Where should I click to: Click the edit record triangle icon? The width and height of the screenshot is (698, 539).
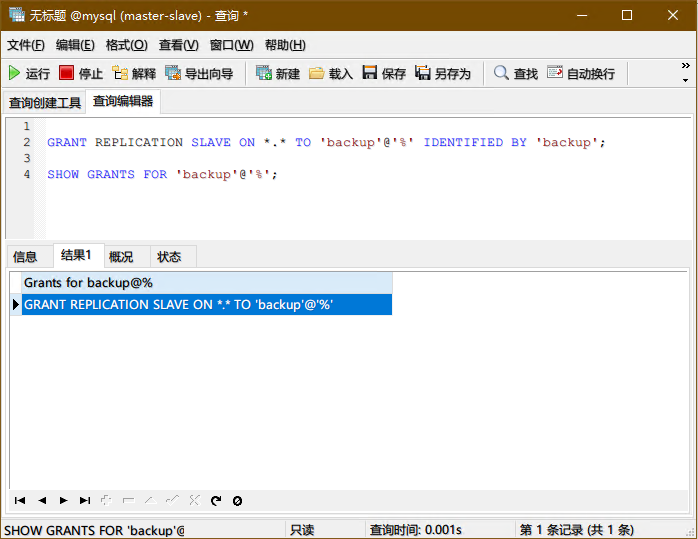150,501
